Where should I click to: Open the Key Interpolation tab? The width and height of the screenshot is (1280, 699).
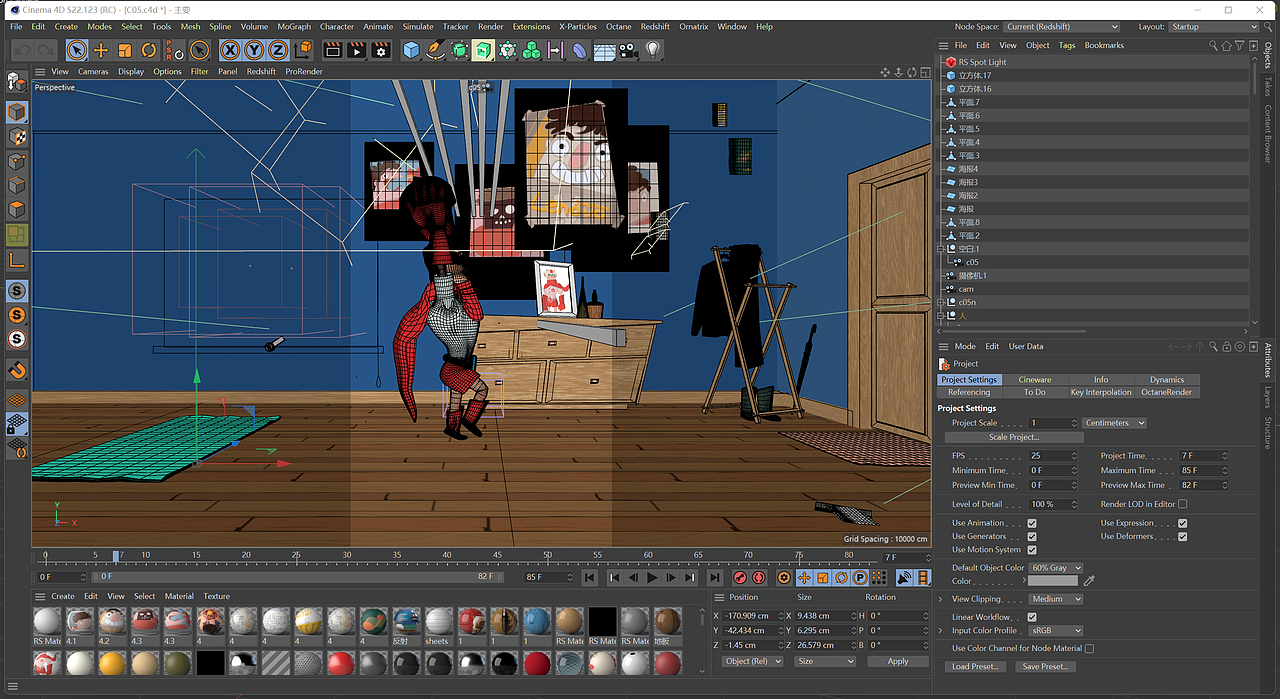click(x=1101, y=392)
